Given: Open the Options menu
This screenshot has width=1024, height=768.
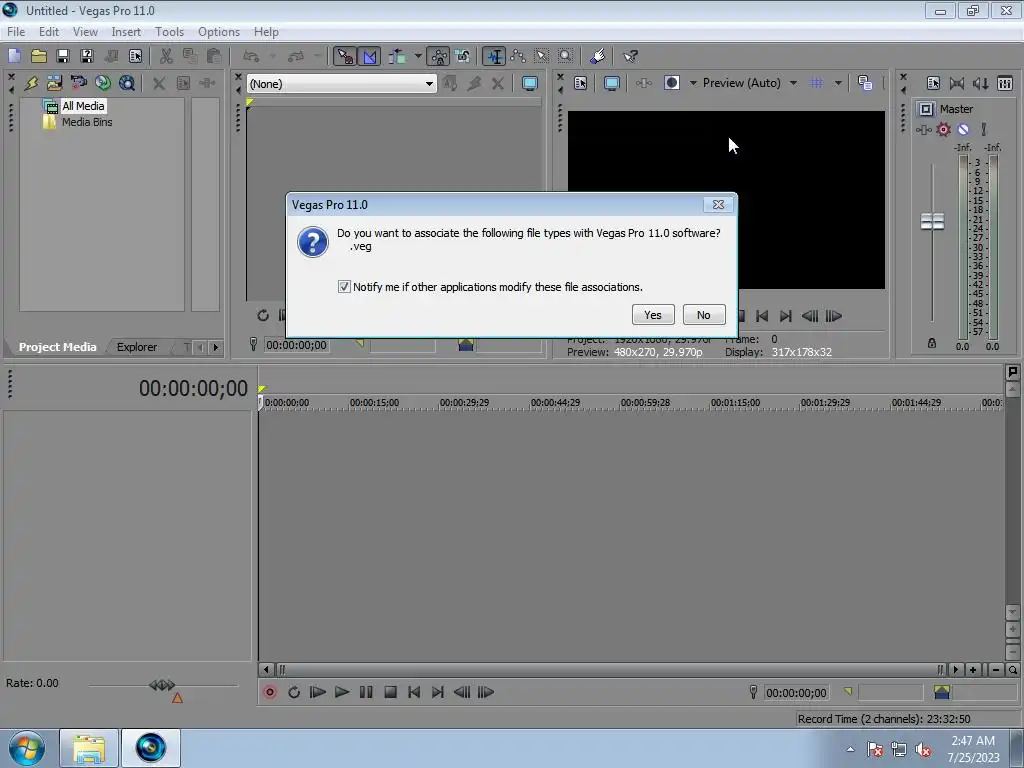Looking at the screenshot, I should (219, 31).
